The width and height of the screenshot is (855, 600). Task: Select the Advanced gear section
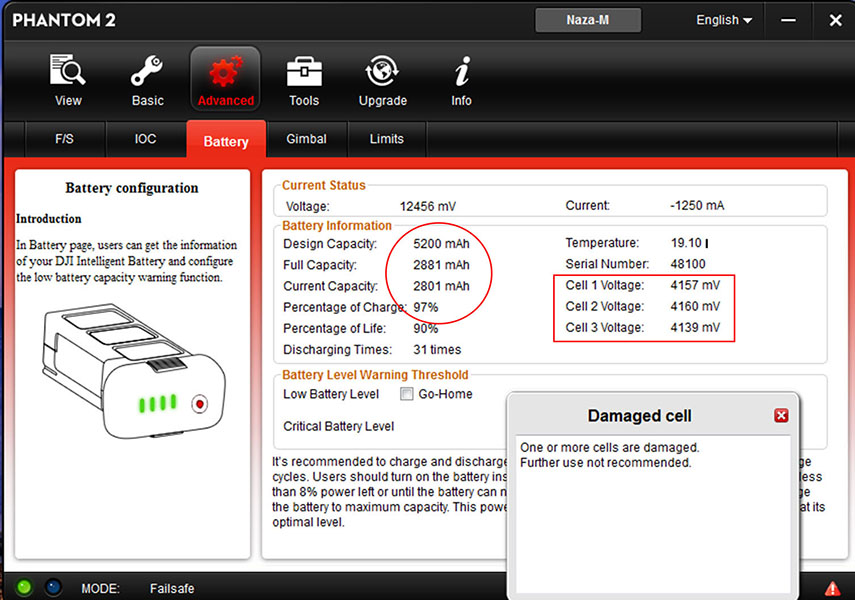[x=225, y=79]
